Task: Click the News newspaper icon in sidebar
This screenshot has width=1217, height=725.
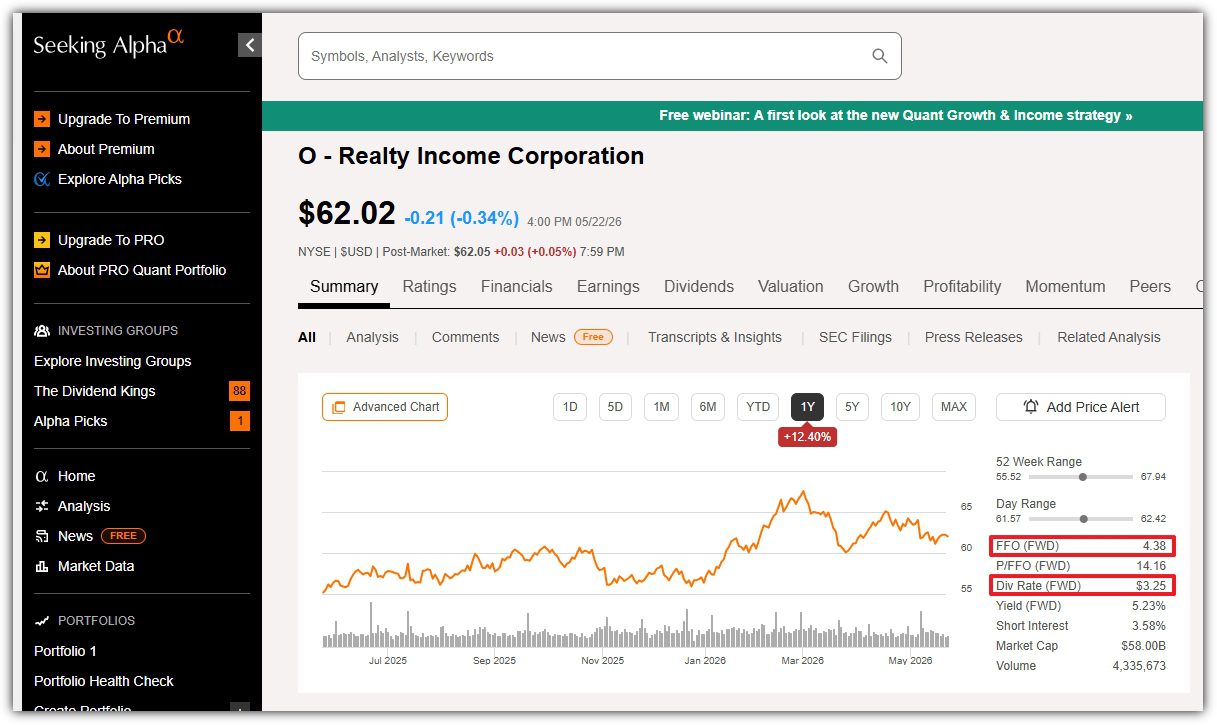Action: click(x=42, y=536)
